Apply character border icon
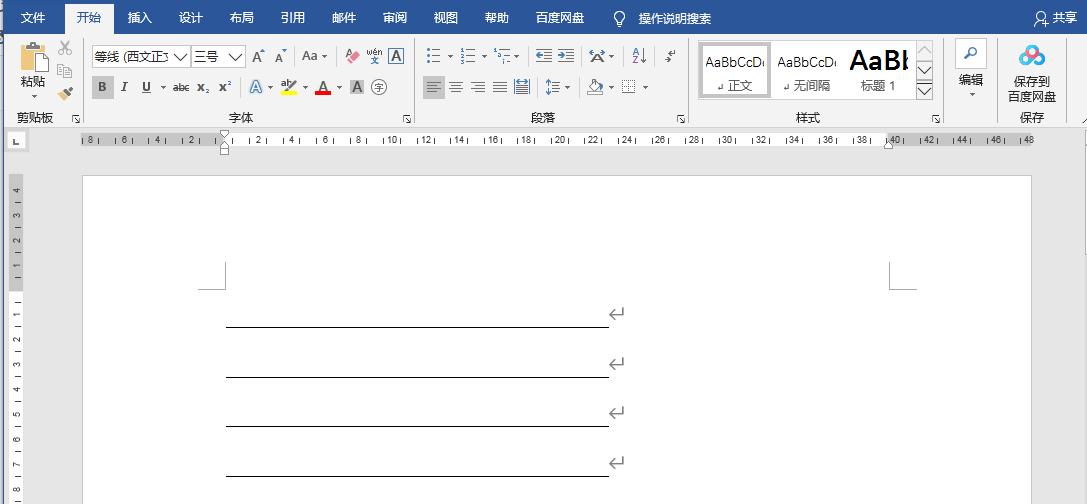This screenshot has width=1087, height=504. click(x=396, y=56)
